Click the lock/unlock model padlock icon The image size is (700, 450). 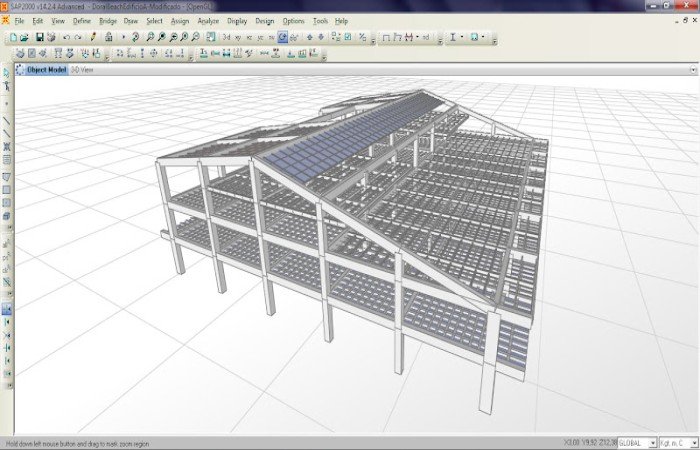point(108,37)
